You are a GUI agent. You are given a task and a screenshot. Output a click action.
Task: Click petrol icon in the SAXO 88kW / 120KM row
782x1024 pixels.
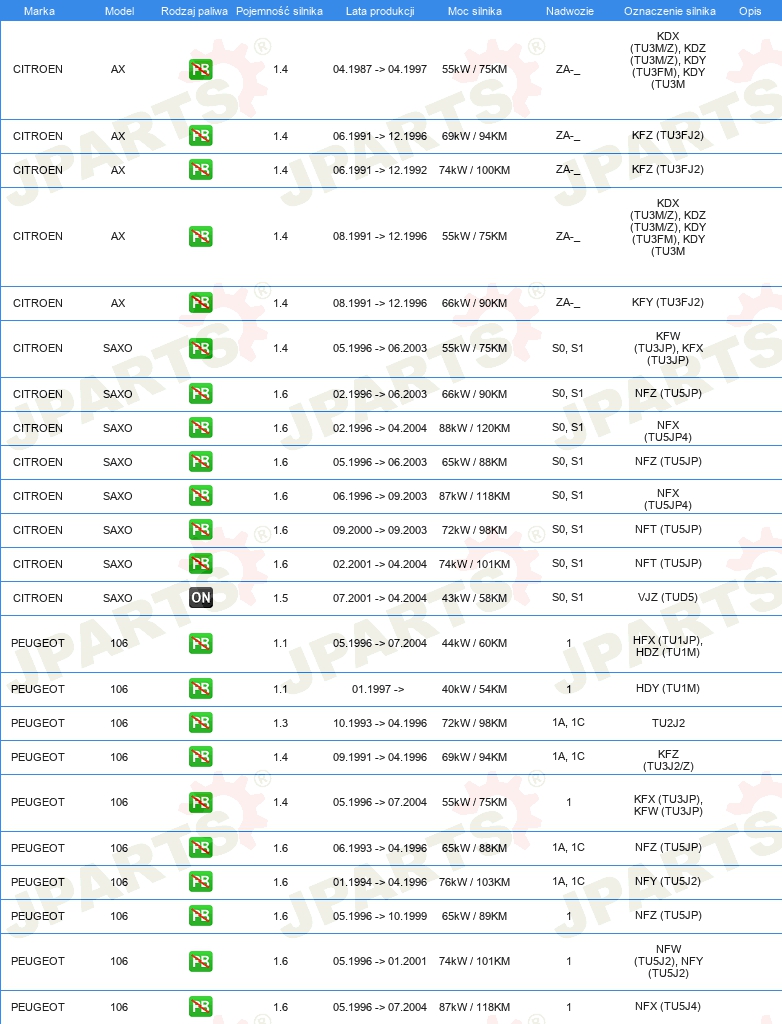click(201, 428)
